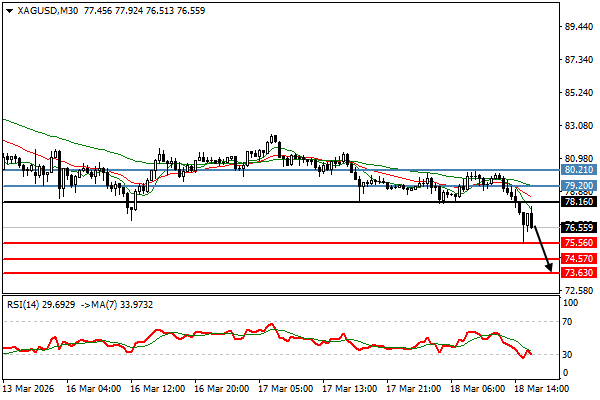Select the 80.210 blue price level label
Screen dimensions: 600x400
(x=578, y=170)
